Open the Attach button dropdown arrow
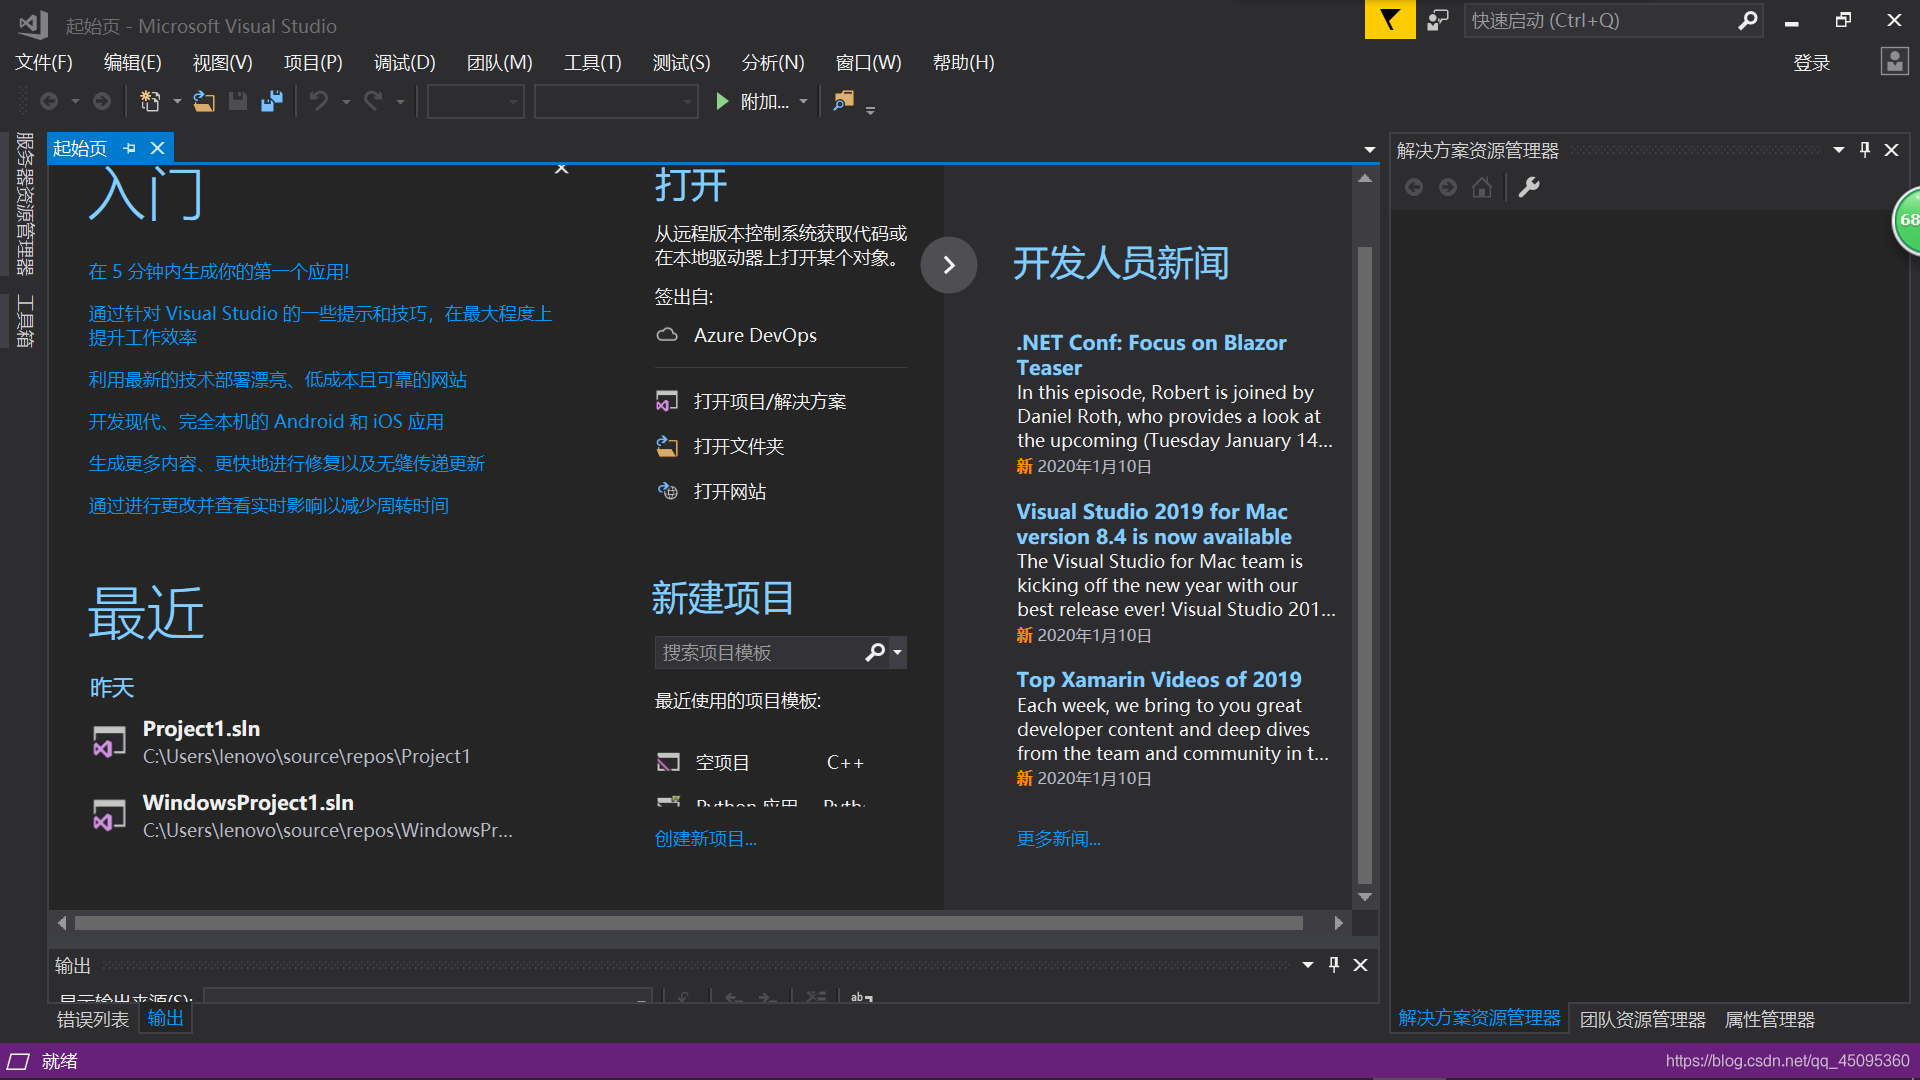Screen dimensions: 1920x1080 [x=803, y=101]
